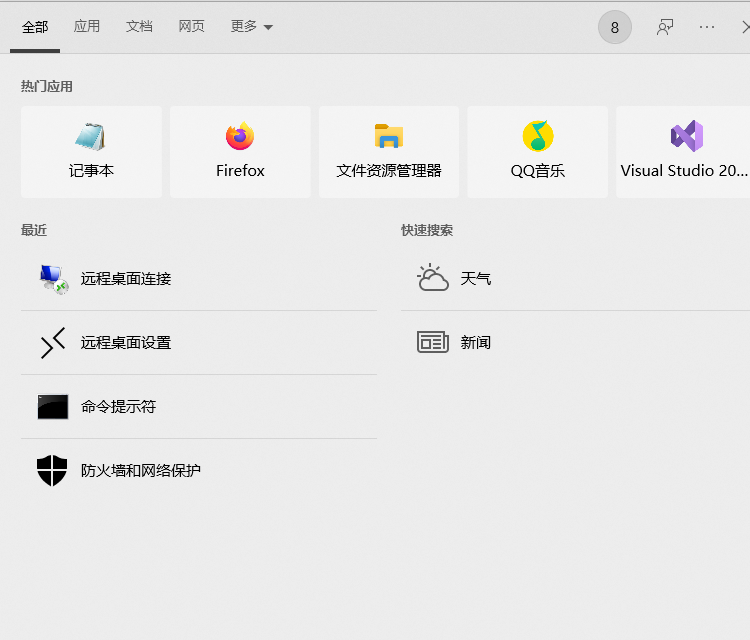Open the Visual Studio app icon
750x640 pixels.
[x=687, y=136]
